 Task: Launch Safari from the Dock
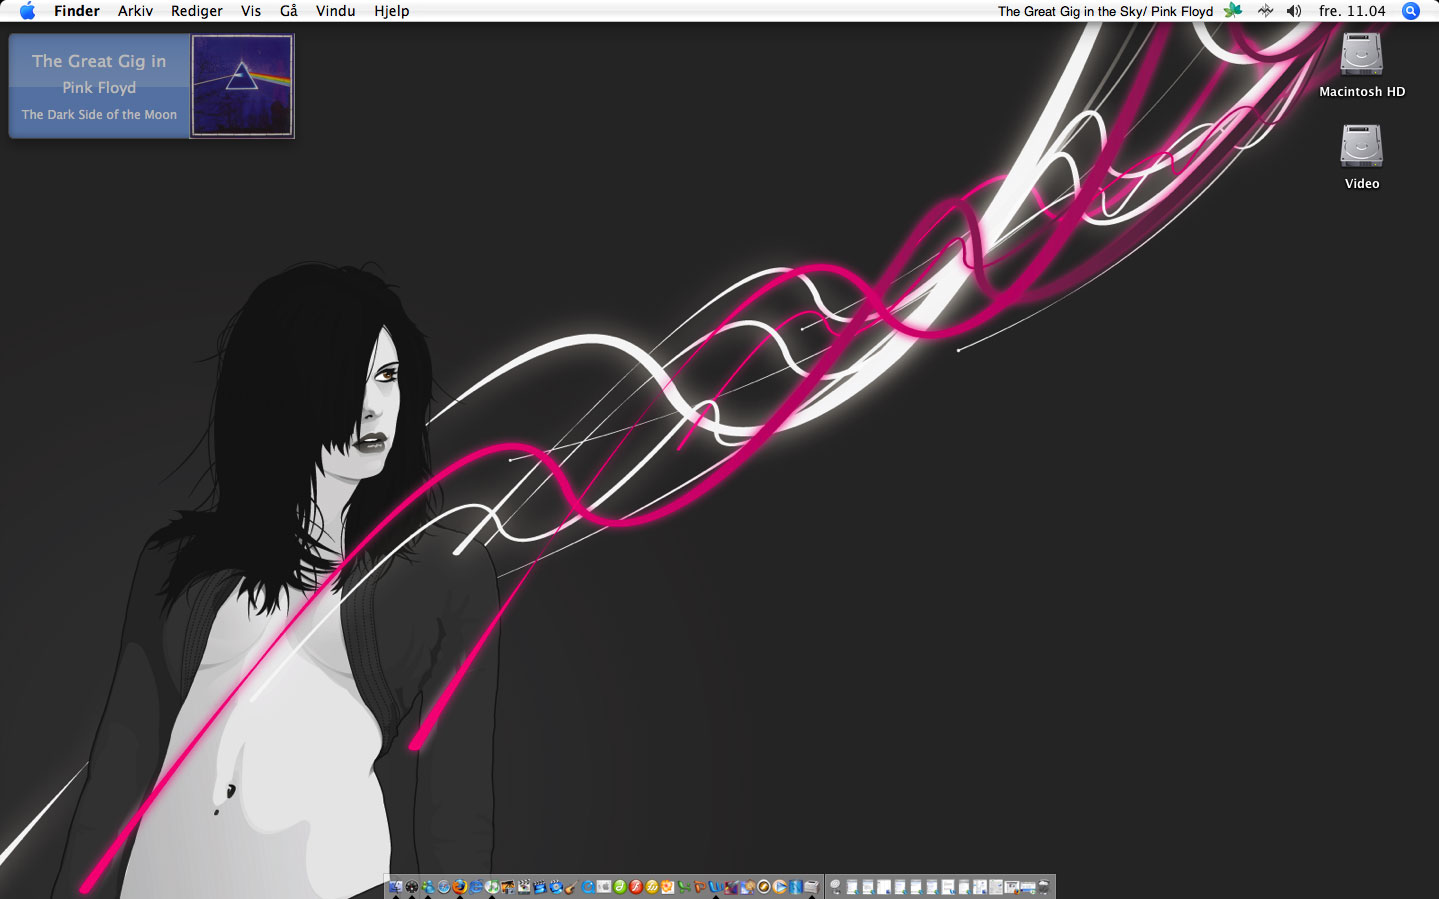(443, 886)
